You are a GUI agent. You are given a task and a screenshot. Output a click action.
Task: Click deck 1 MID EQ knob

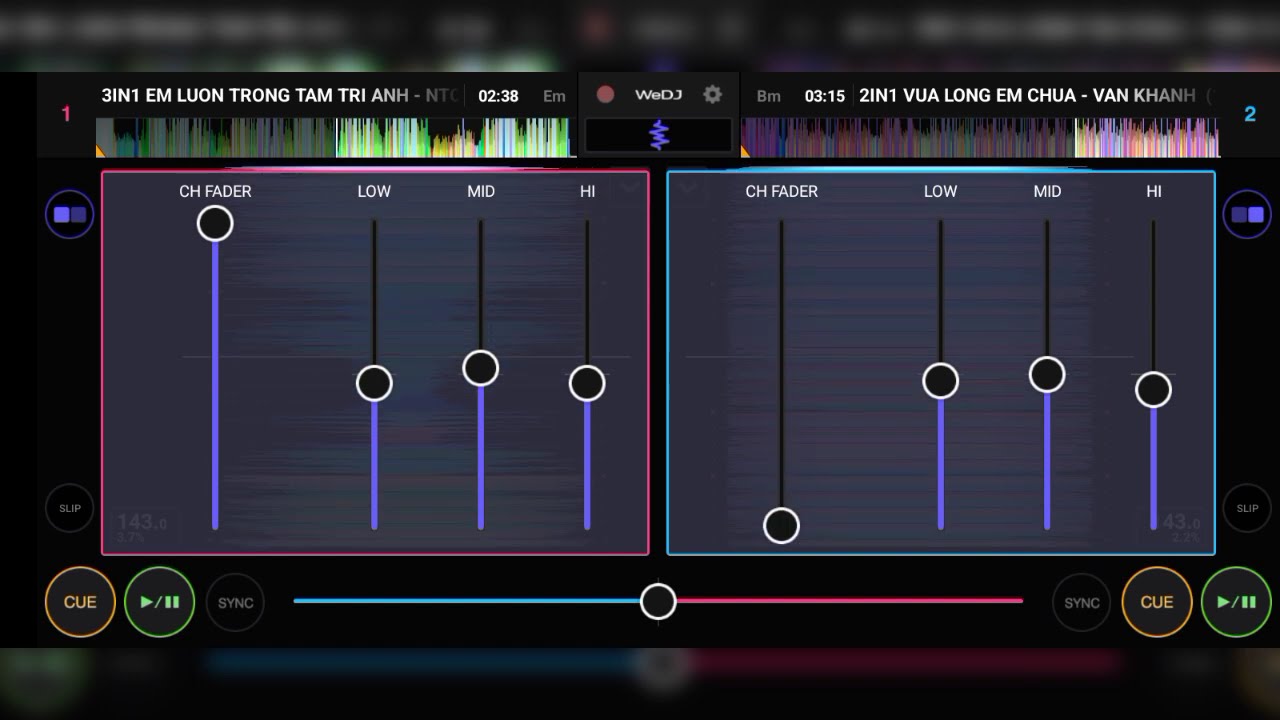point(481,368)
